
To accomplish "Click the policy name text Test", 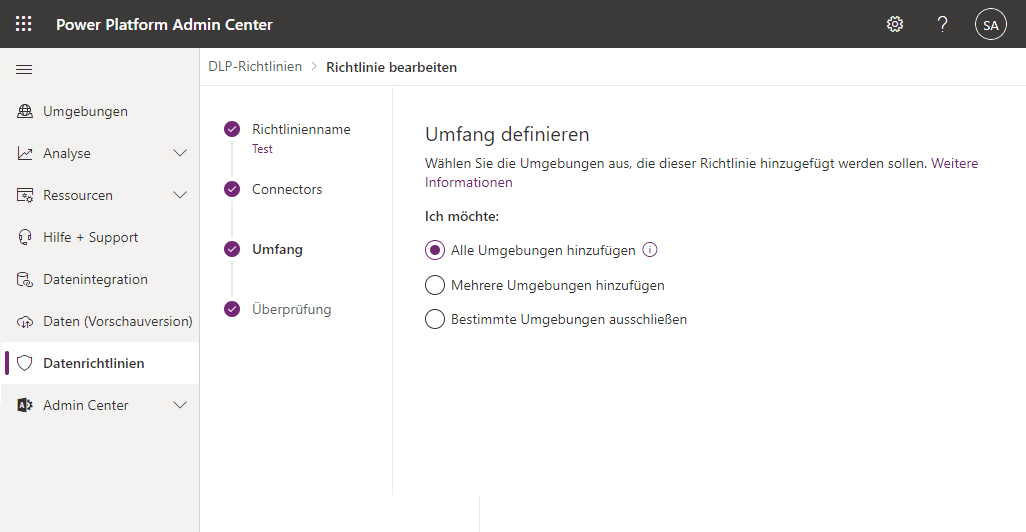I will [x=262, y=149].
